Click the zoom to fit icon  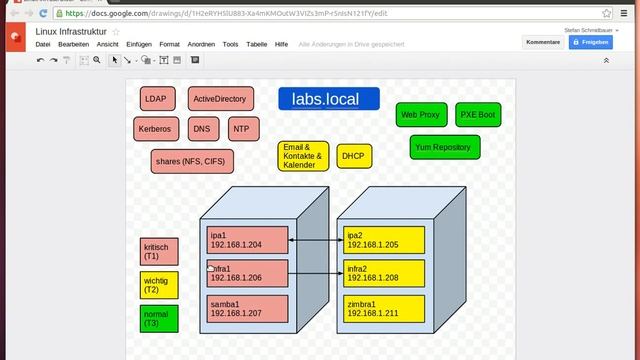84,60
